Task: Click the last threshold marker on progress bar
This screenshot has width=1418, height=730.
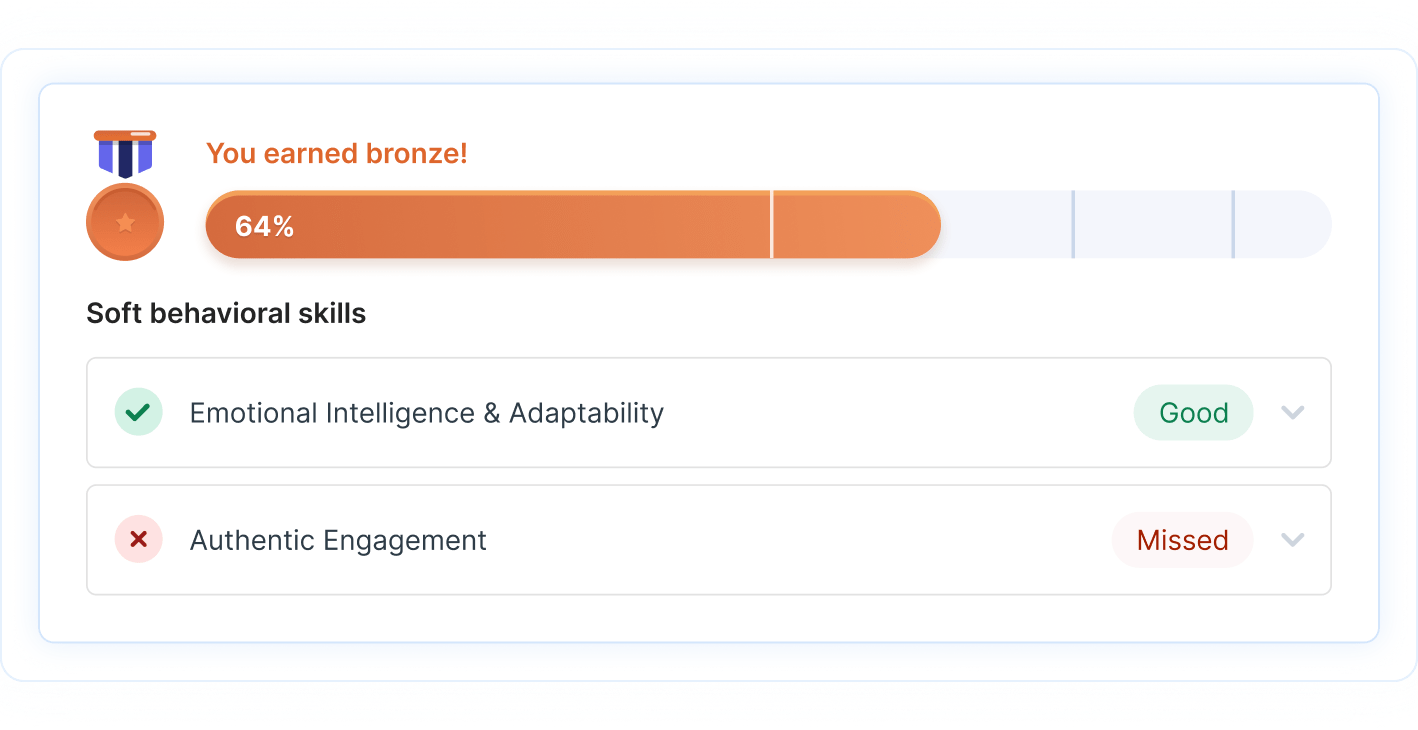Action: 1233,224
